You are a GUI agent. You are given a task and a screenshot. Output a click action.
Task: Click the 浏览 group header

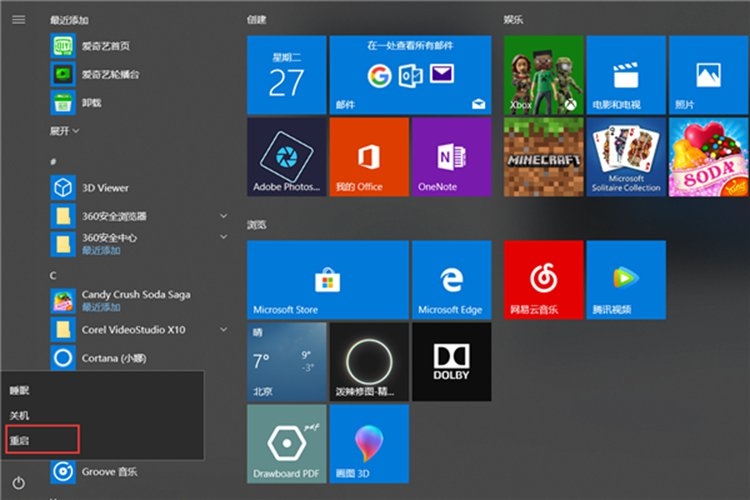pos(256,224)
